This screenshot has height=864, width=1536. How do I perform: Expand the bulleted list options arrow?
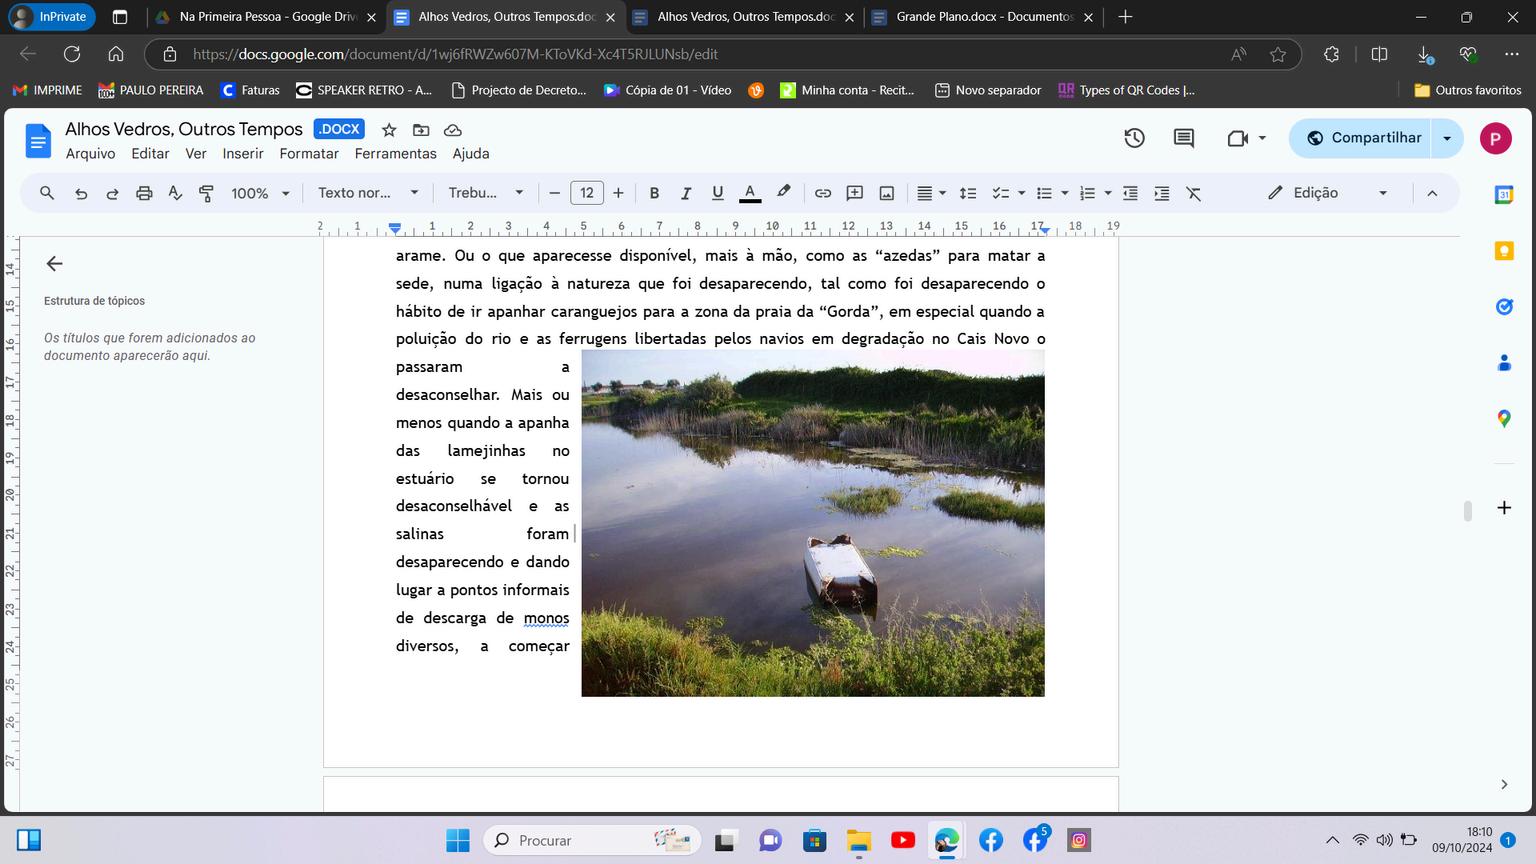[x=1065, y=193]
